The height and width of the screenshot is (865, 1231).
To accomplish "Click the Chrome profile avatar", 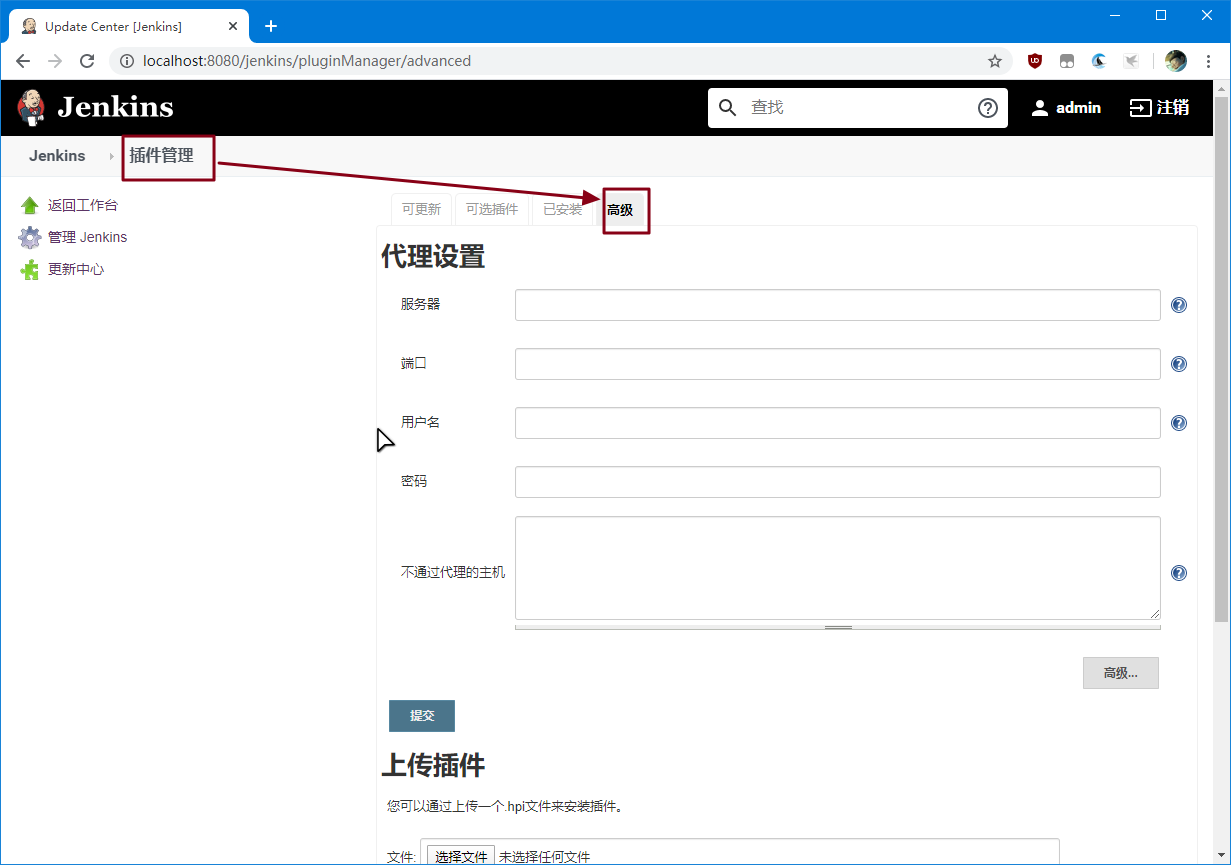I will pos(1176,61).
